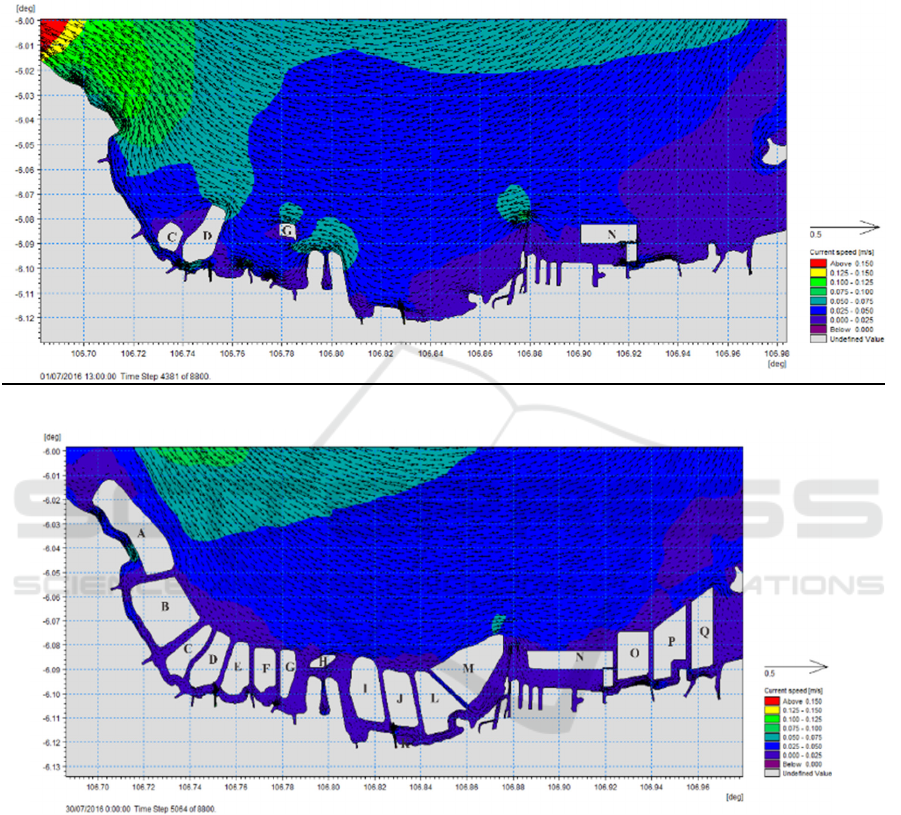Click island J in the bottom map
Screen dimensions: 901x815
399,699
